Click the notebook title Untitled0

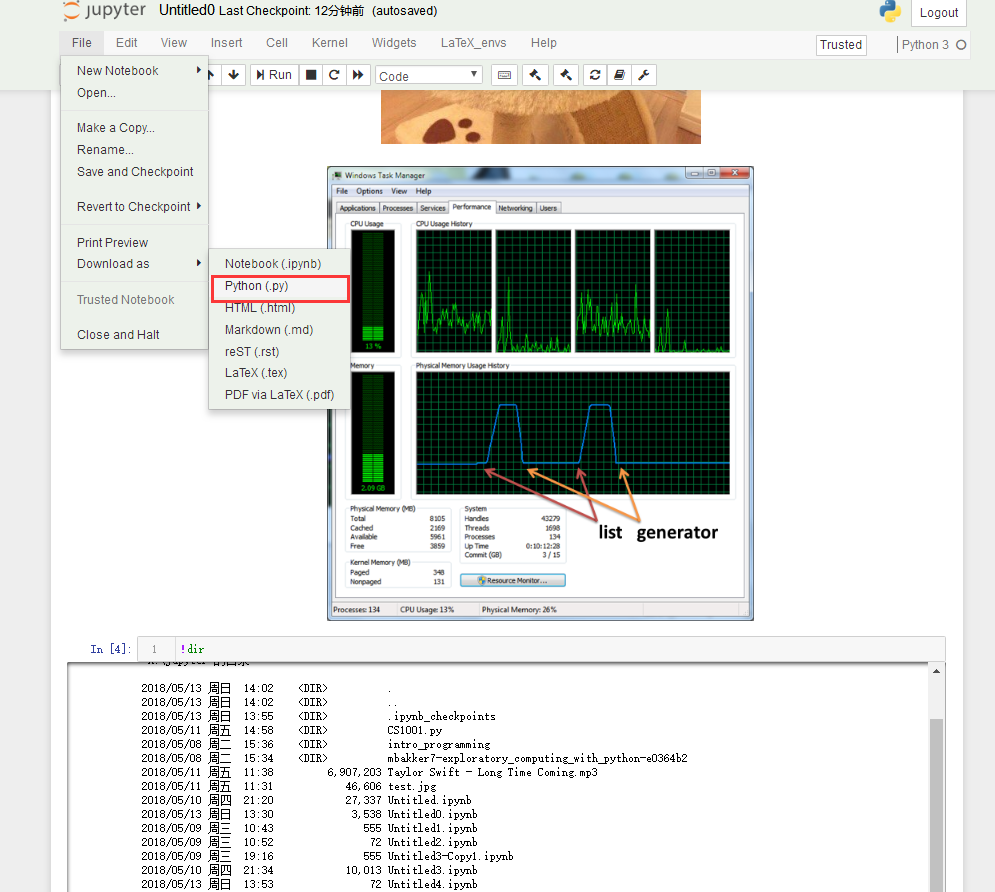[187, 10]
